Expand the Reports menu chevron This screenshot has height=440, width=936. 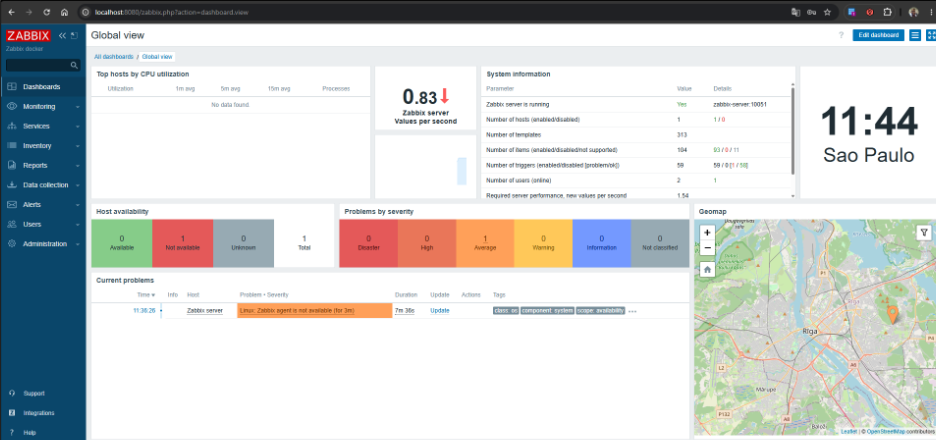(x=78, y=166)
